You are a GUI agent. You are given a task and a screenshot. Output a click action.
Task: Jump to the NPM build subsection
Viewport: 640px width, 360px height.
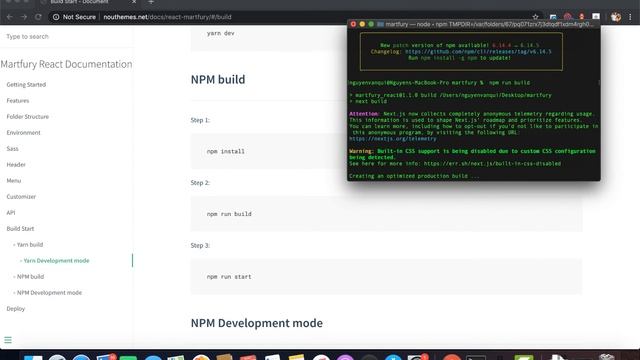tap(30, 276)
